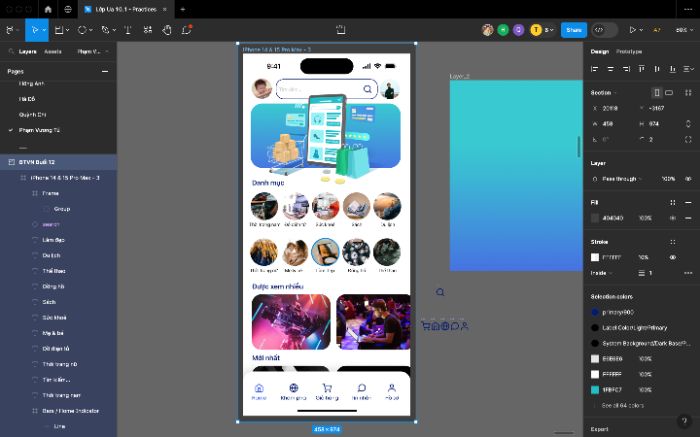Viewport: 700px width, 437px height.
Task: Open the Inside stroke position dropdown
Action: coord(601,273)
